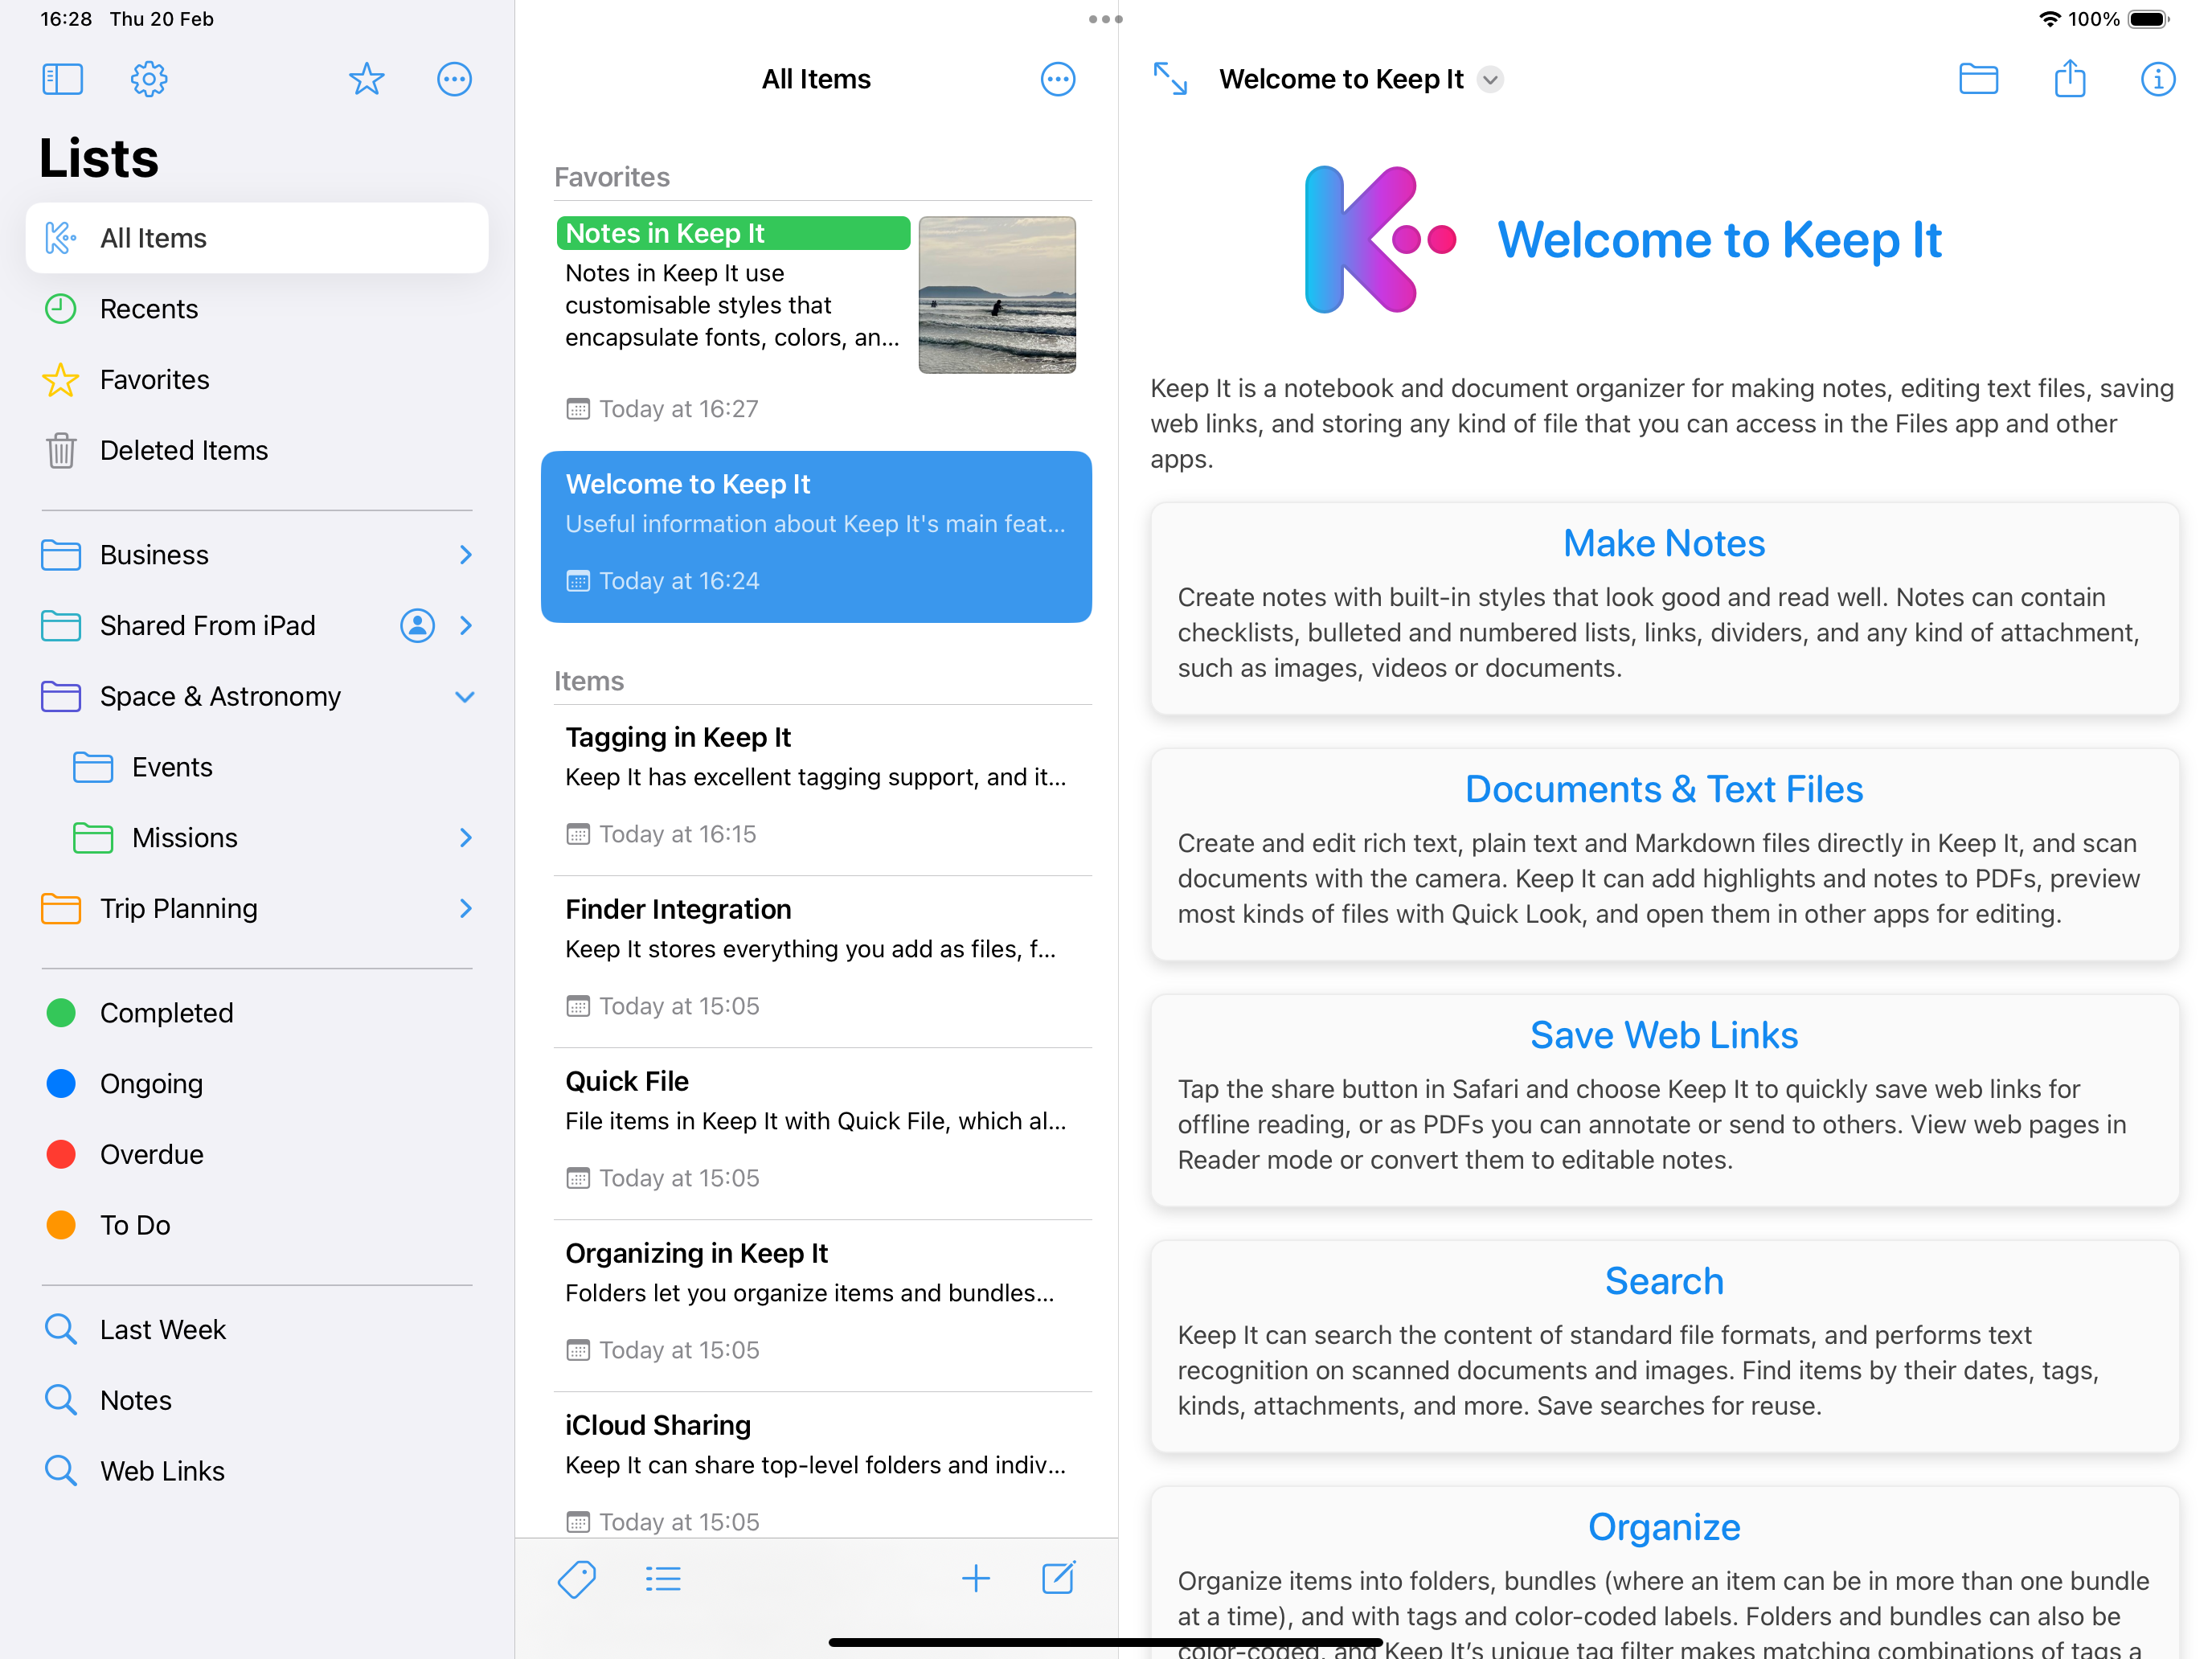Filter by blue Ongoing label
The image size is (2212, 1659).
(x=257, y=1084)
